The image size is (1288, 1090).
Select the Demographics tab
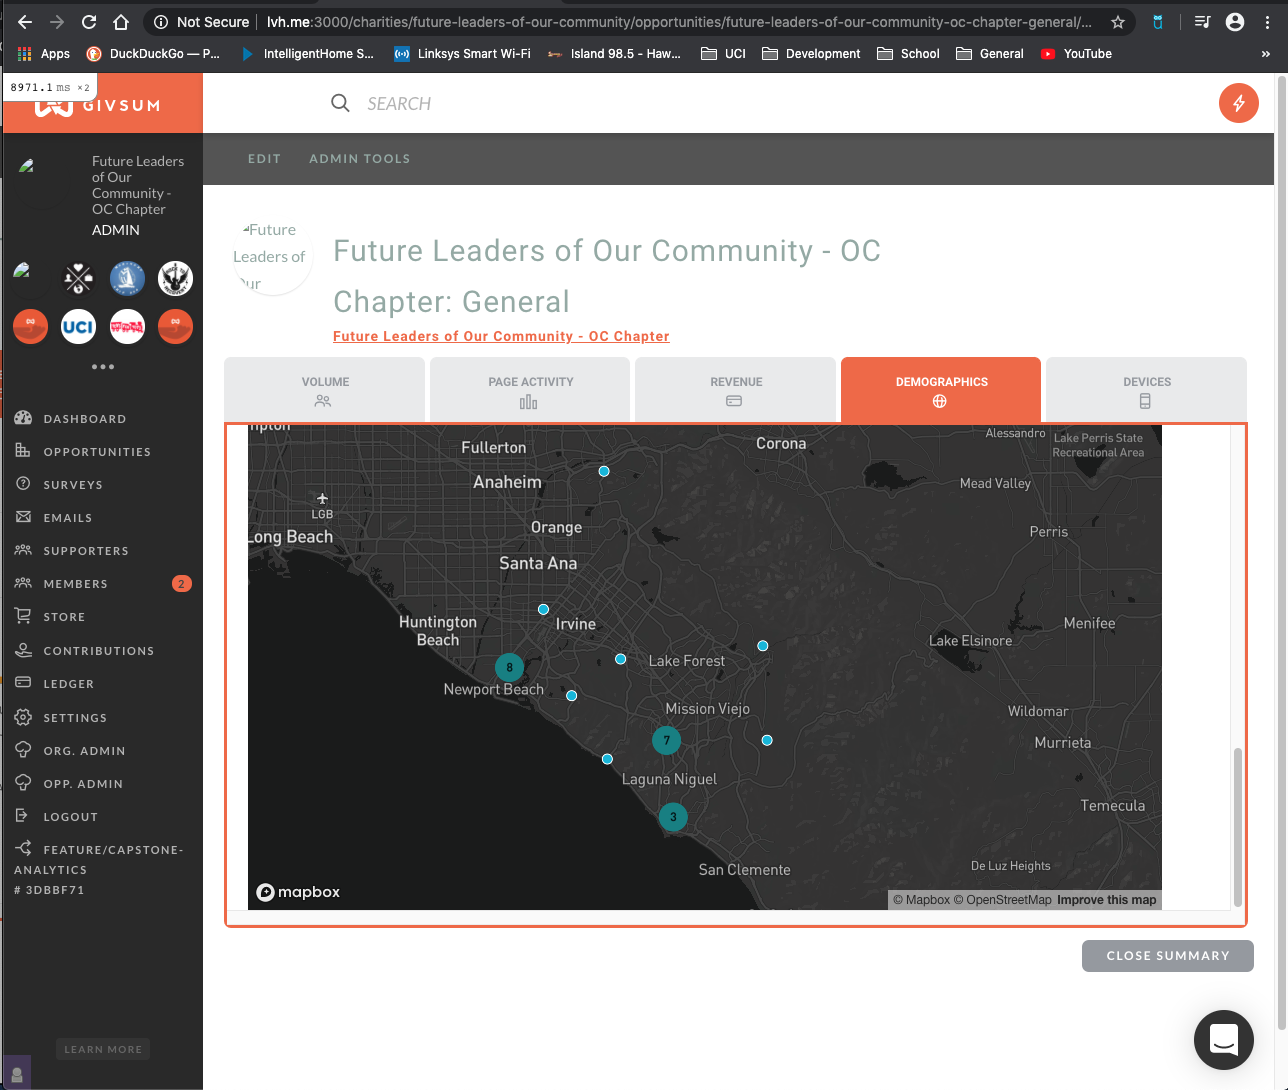941,390
